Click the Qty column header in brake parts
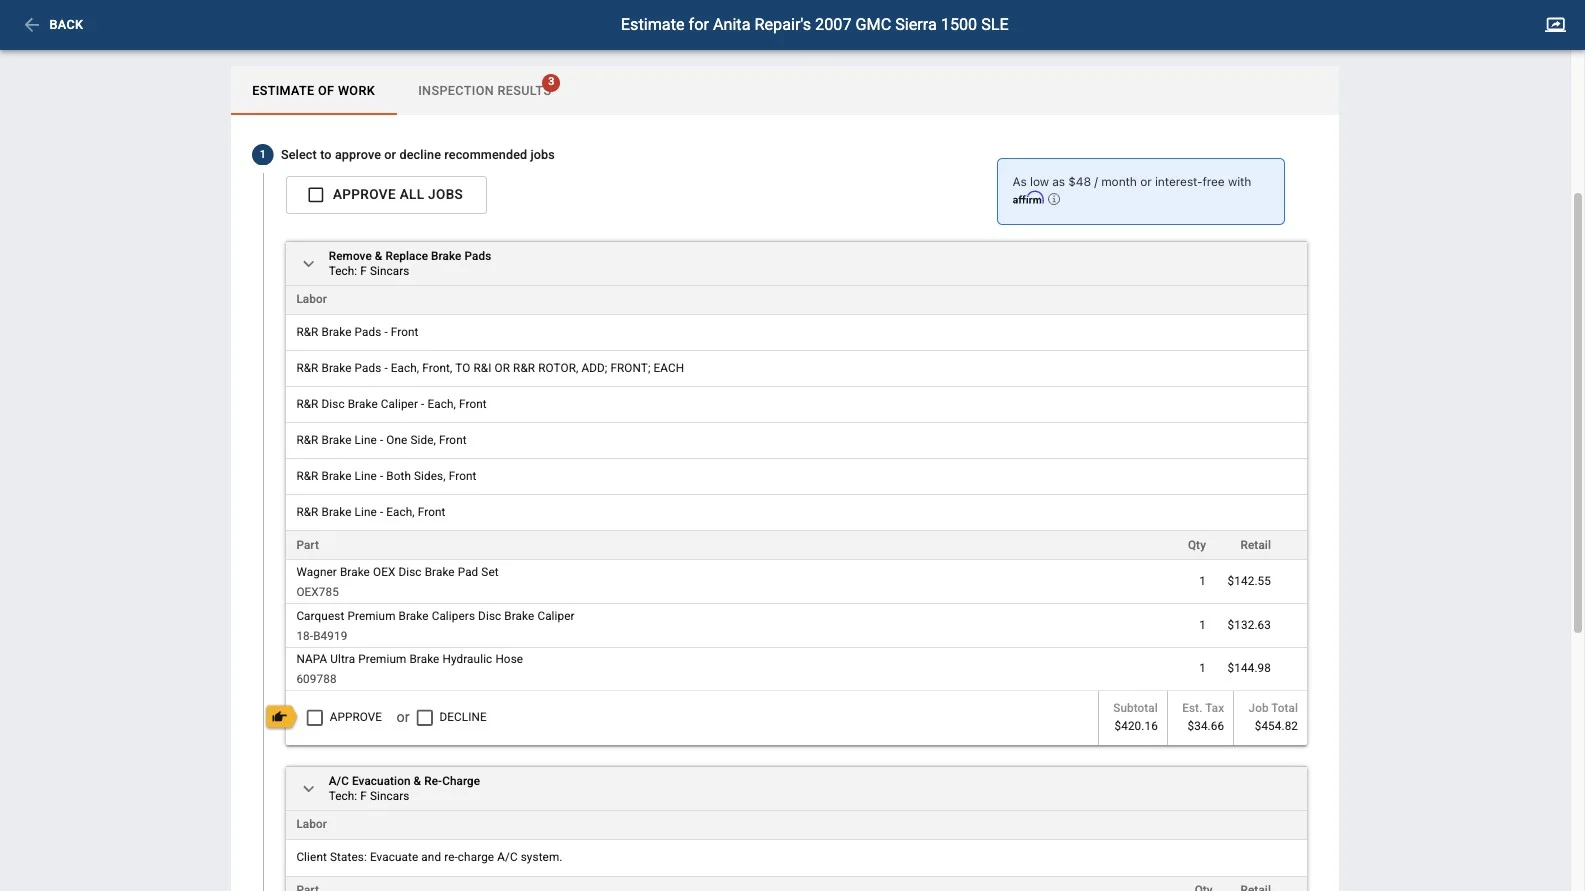The image size is (1585, 891). [x=1196, y=546]
